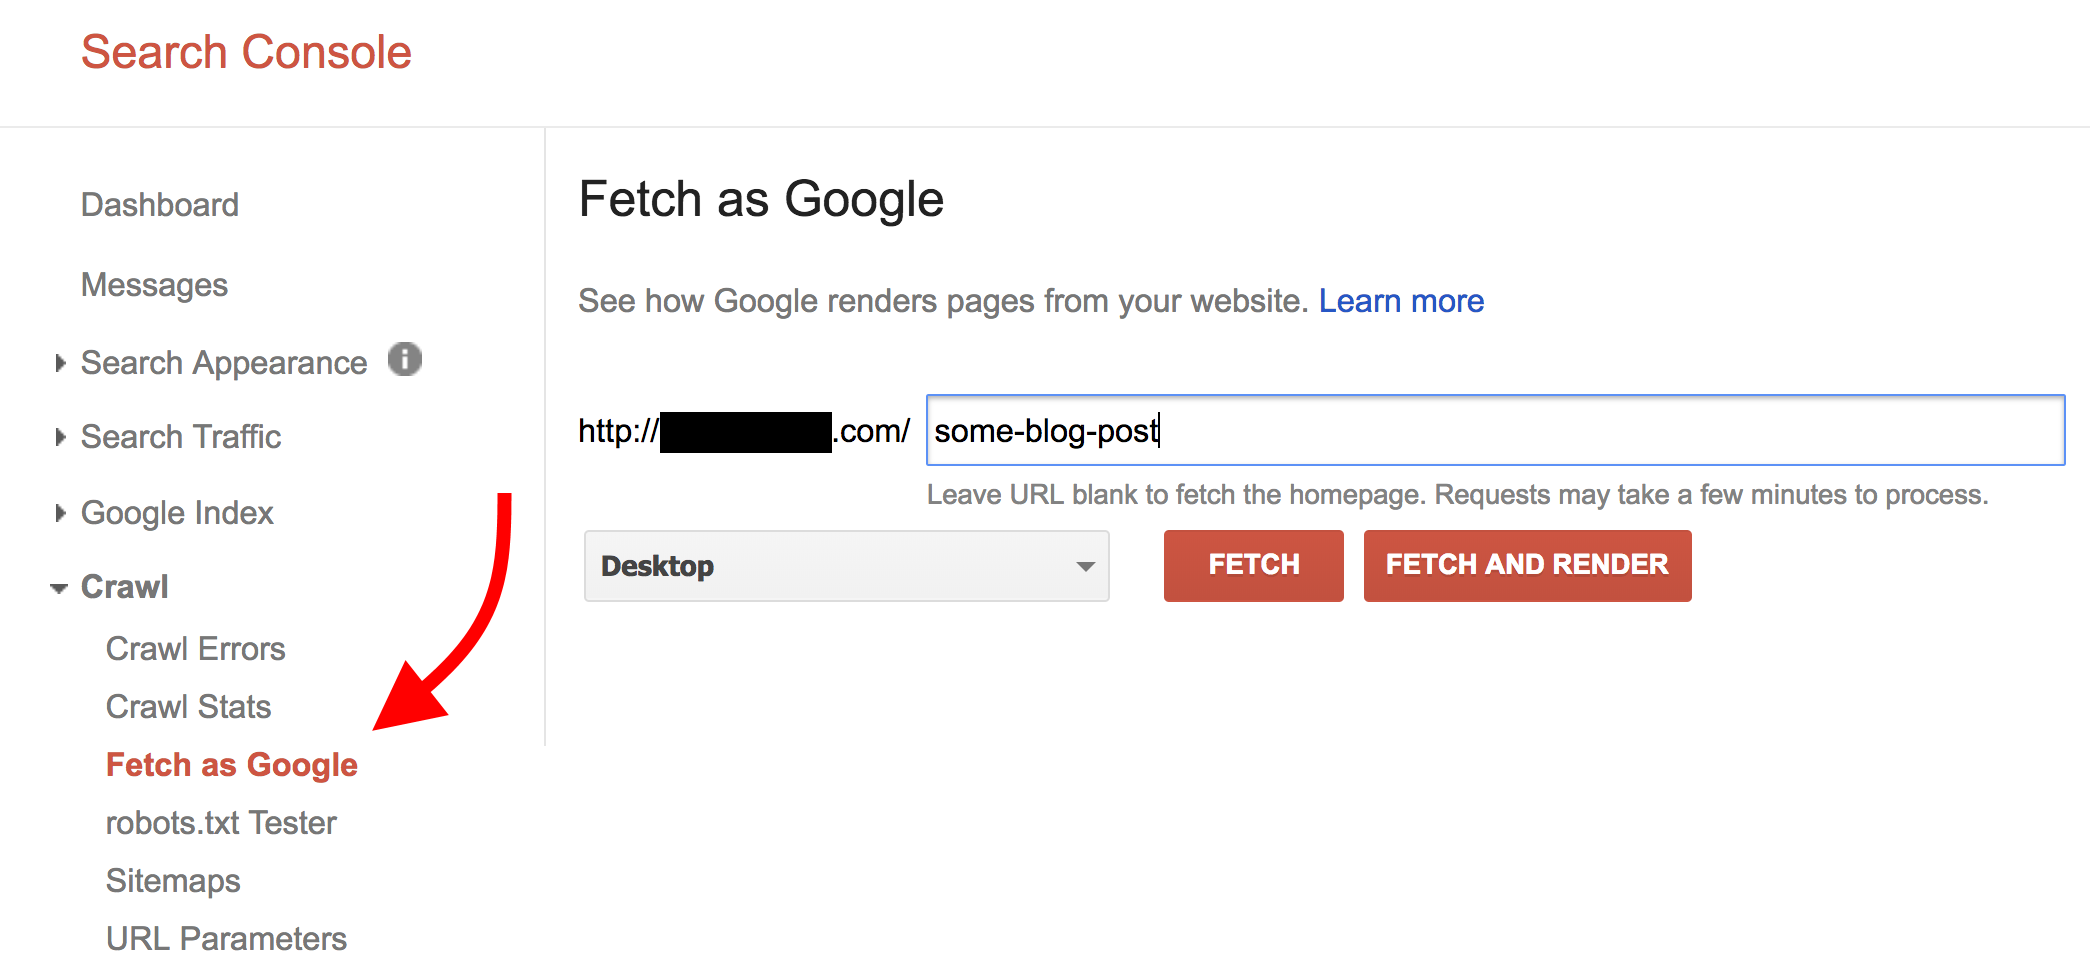Open Messages in the sidebar
The image size is (2090, 972).
(155, 285)
